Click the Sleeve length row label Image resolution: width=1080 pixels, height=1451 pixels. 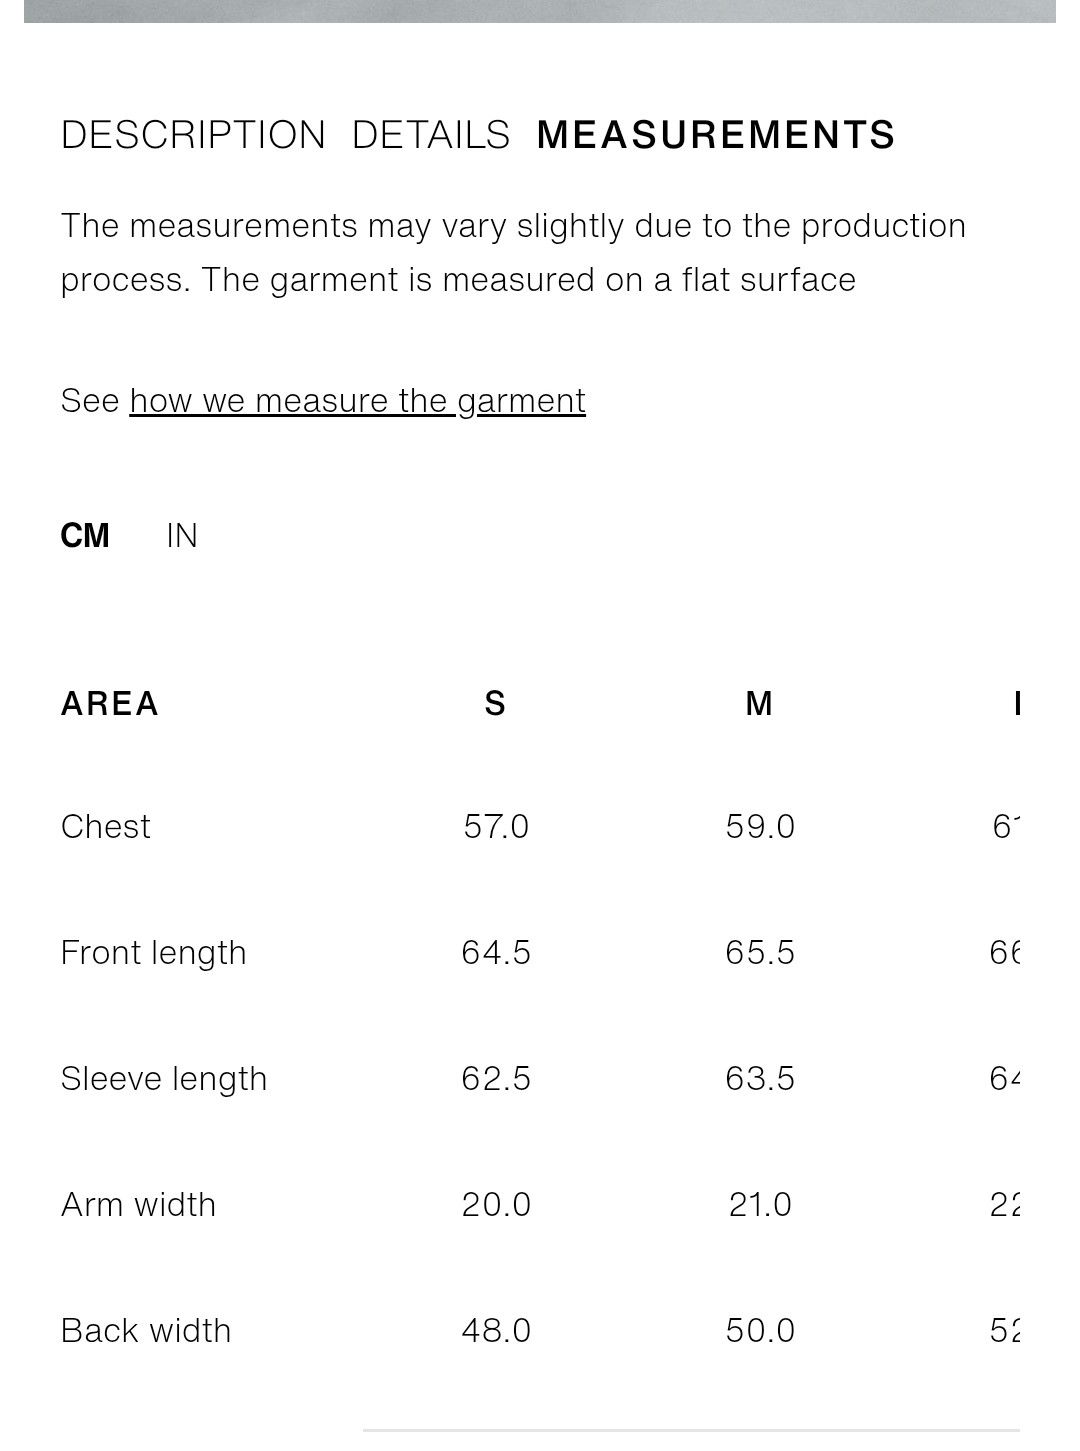164,1079
